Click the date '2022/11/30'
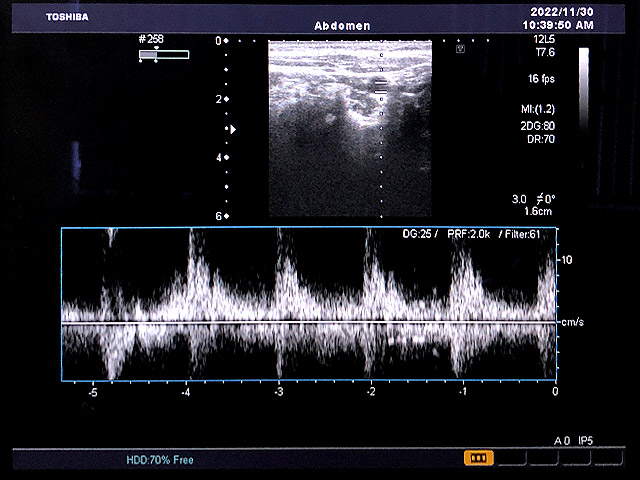Screen dimensions: 640x480 562,12
